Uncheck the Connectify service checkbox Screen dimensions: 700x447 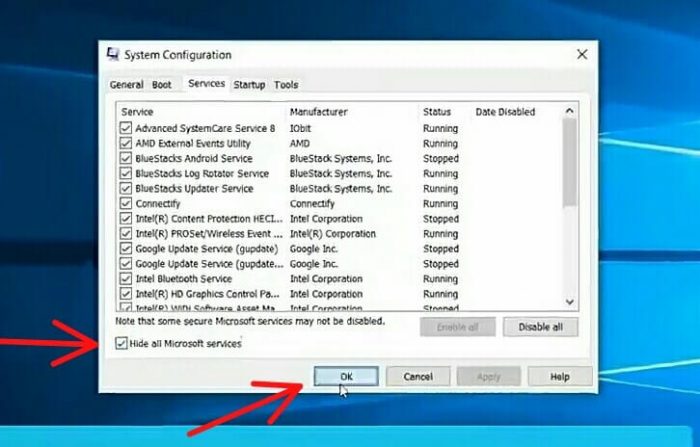click(x=125, y=204)
